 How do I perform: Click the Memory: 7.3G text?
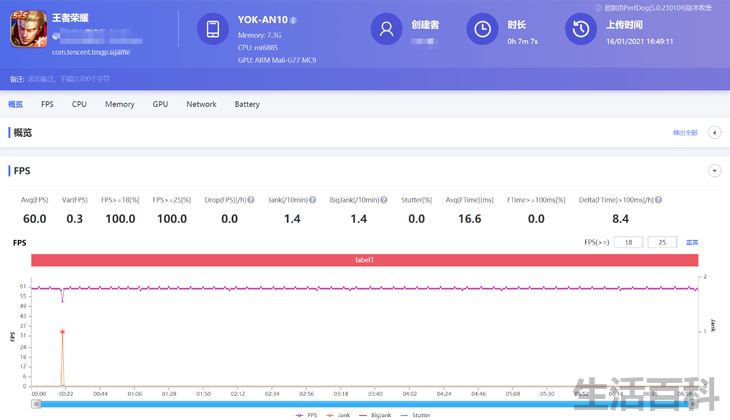259,35
